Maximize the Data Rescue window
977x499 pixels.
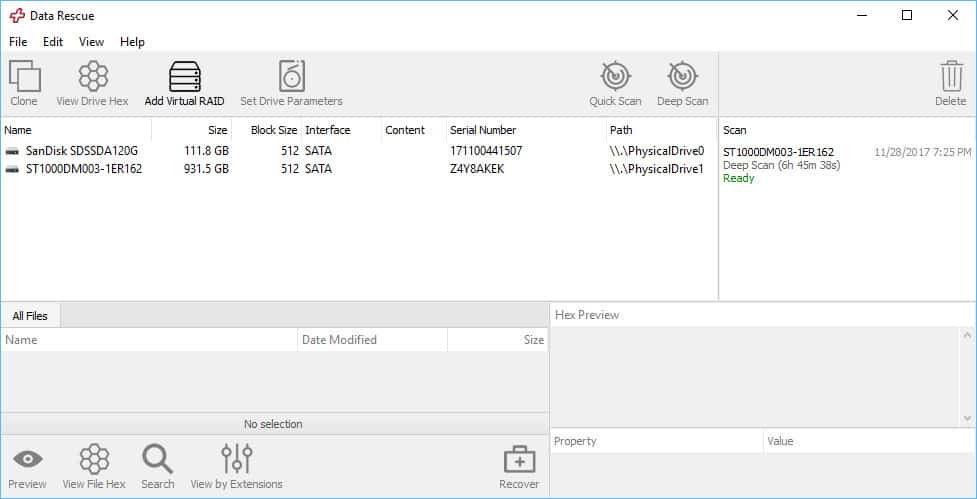tap(907, 16)
